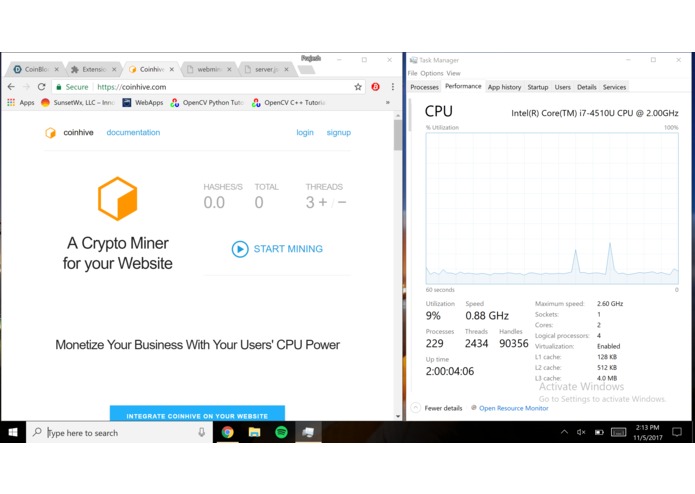Click the START MINING text
Screen dimensions: 695x494
tap(288, 249)
